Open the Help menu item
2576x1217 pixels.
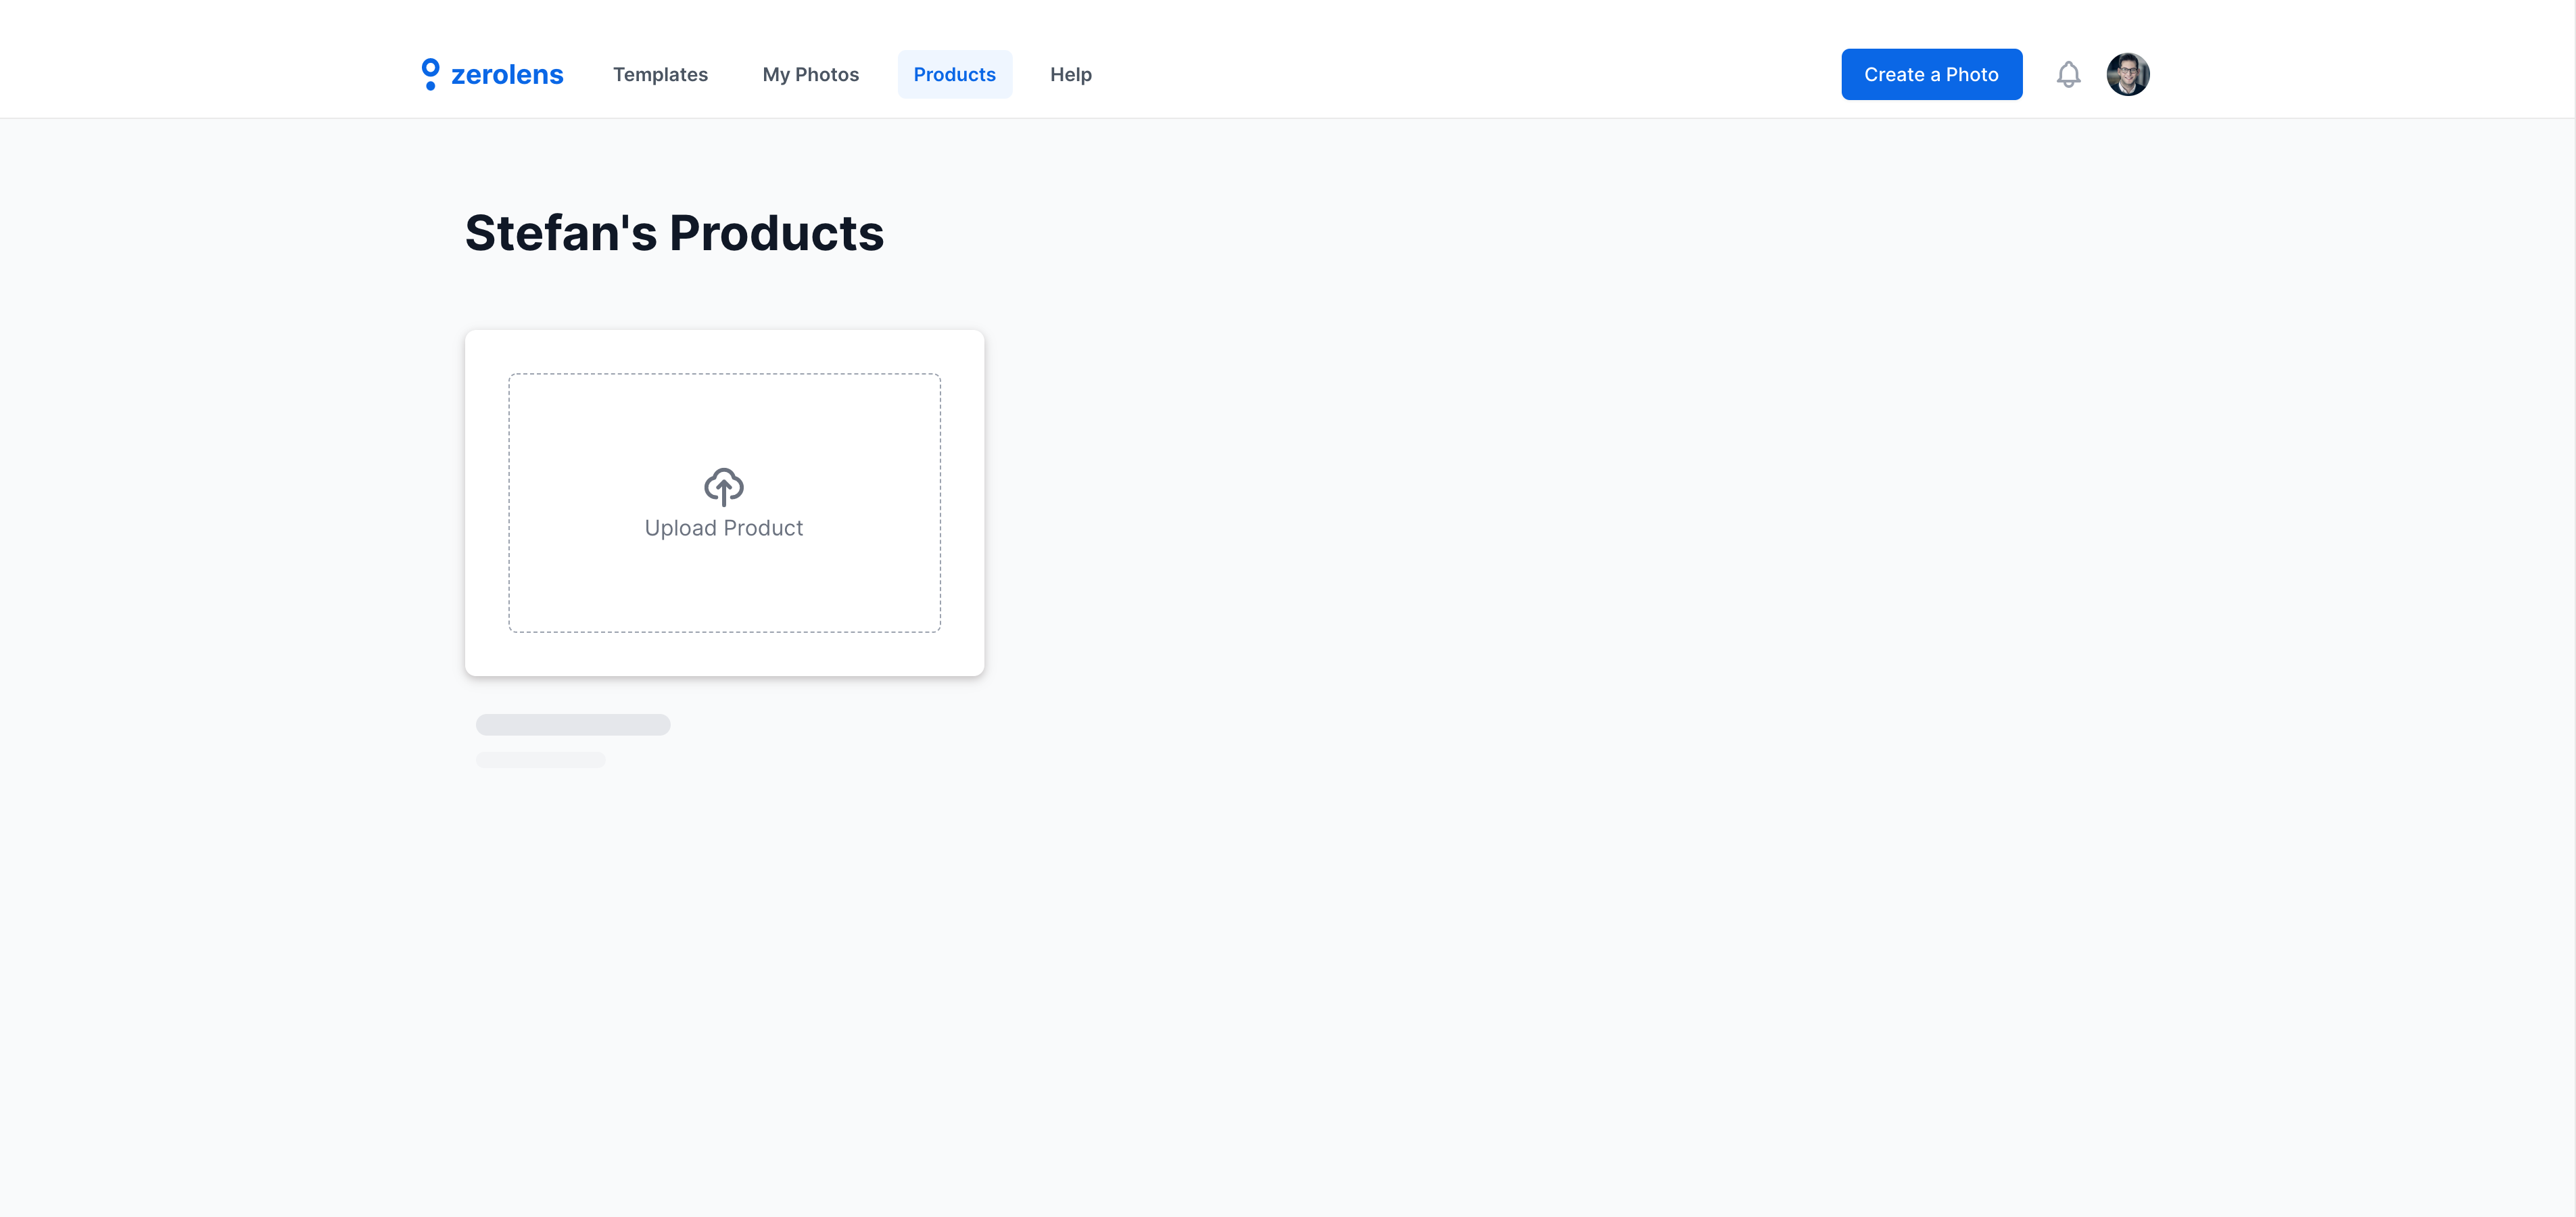point(1070,74)
